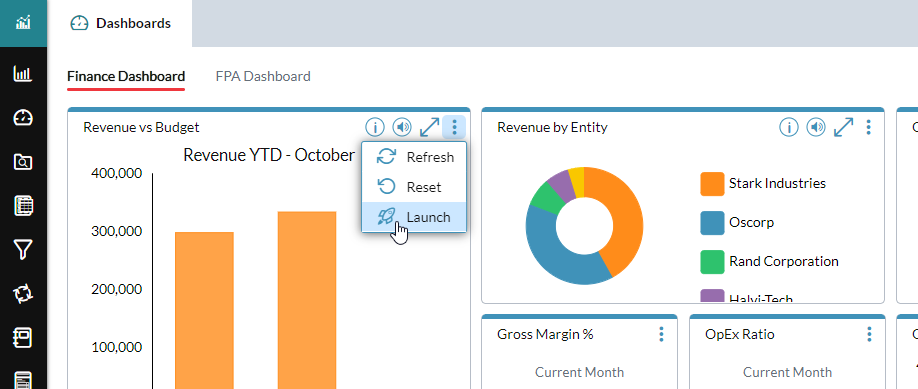The height and width of the screenshot is (389, 918).
Task: Choose Reset from the widget menu
Action: point(415,187)
